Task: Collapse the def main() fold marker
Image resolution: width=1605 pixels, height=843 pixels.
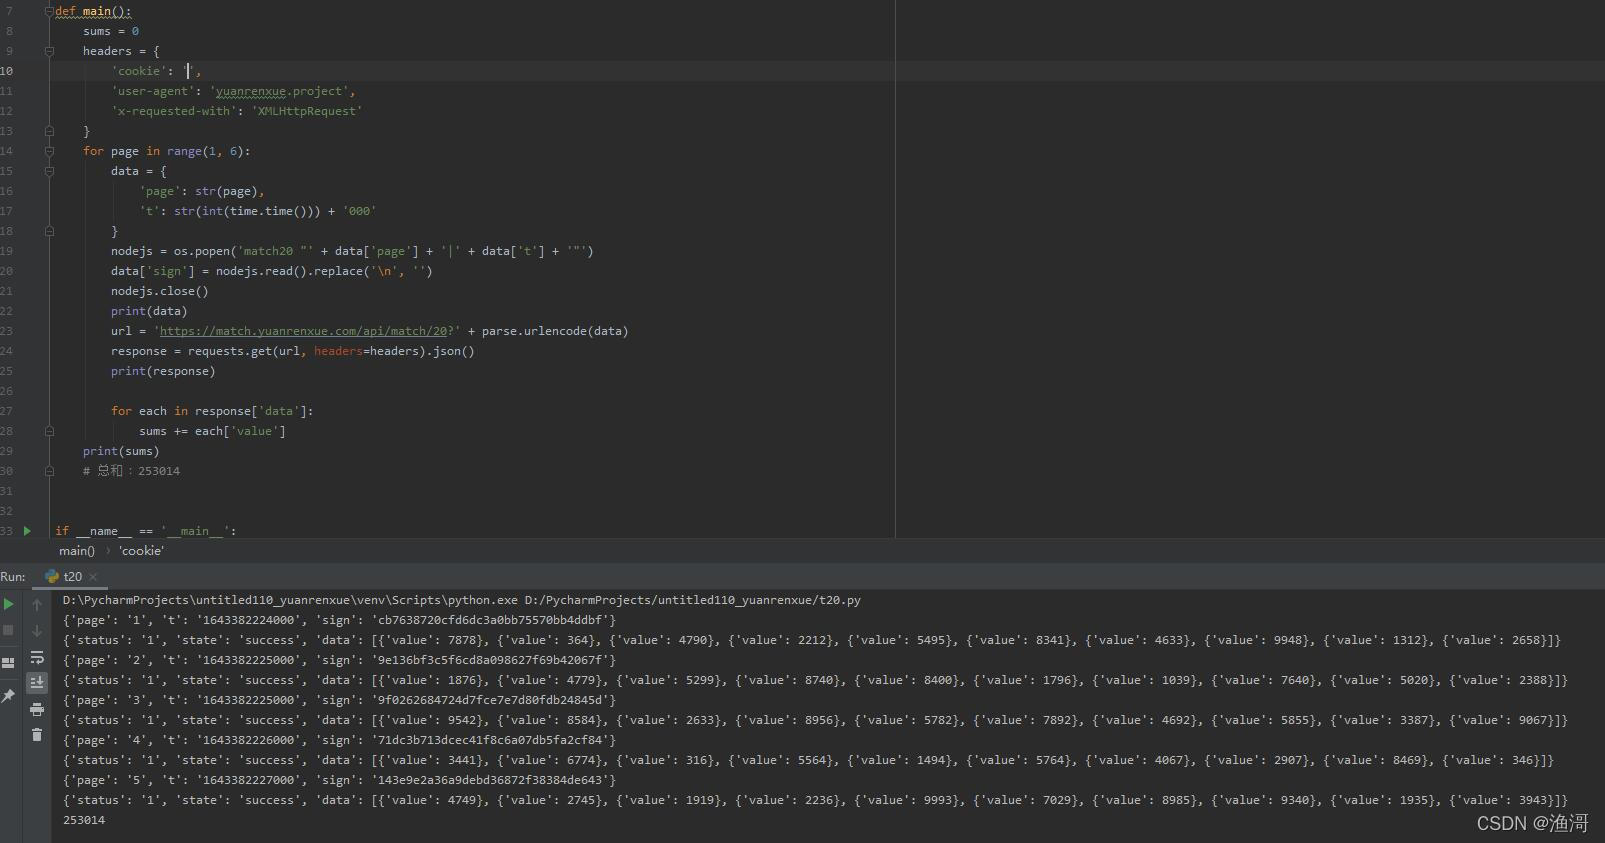Action: point(49,11)
